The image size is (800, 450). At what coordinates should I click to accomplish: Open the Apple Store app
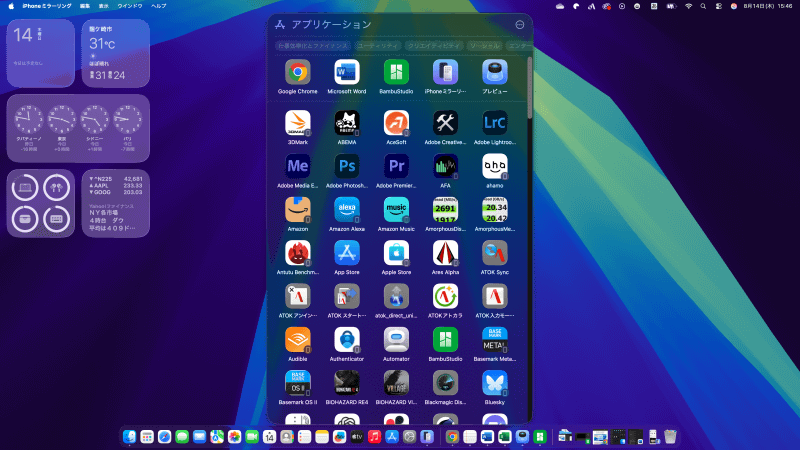coord(396,253)
